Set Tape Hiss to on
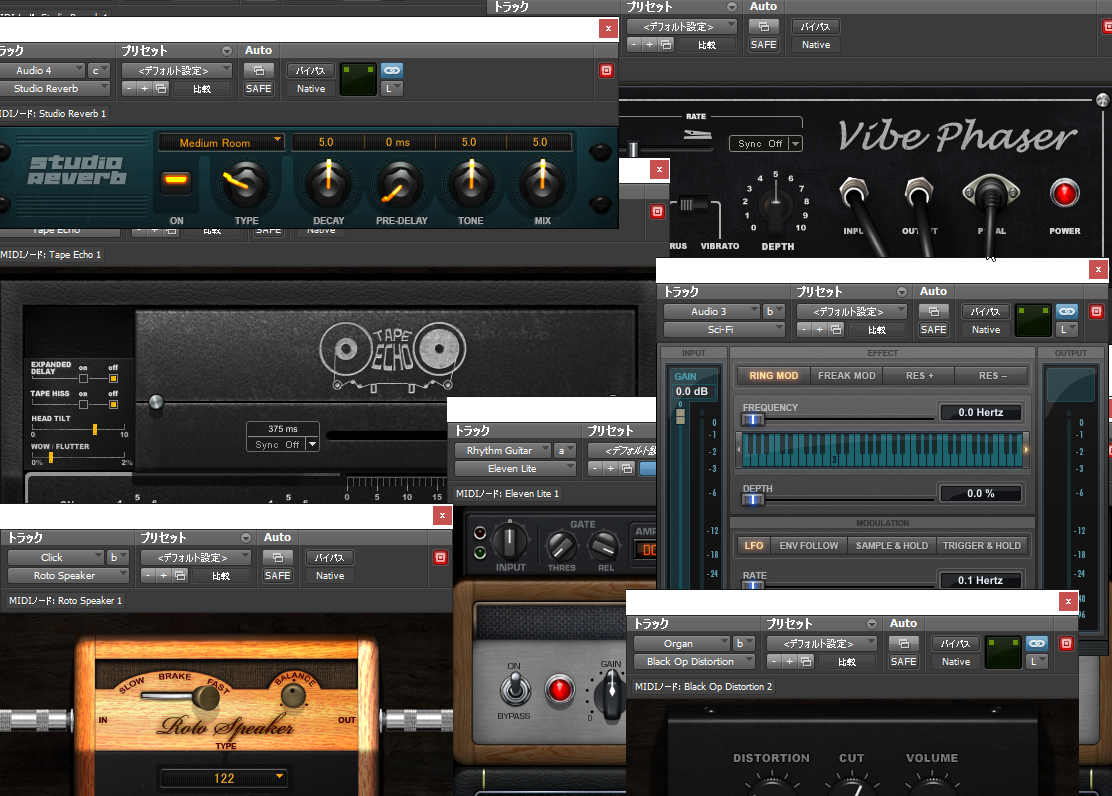Viewport: 1112px width, 796px height. tap(83, 404)
